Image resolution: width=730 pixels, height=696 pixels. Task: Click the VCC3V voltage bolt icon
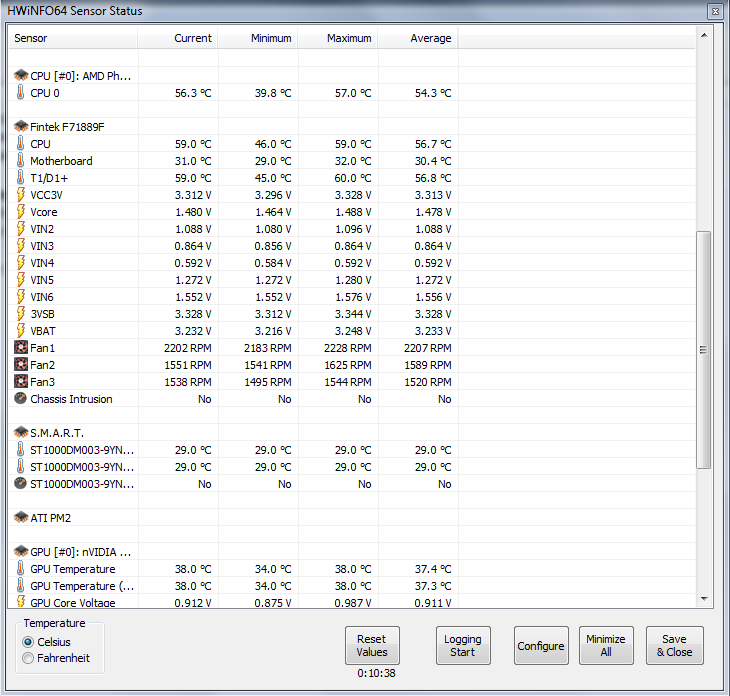pos(21,195)
